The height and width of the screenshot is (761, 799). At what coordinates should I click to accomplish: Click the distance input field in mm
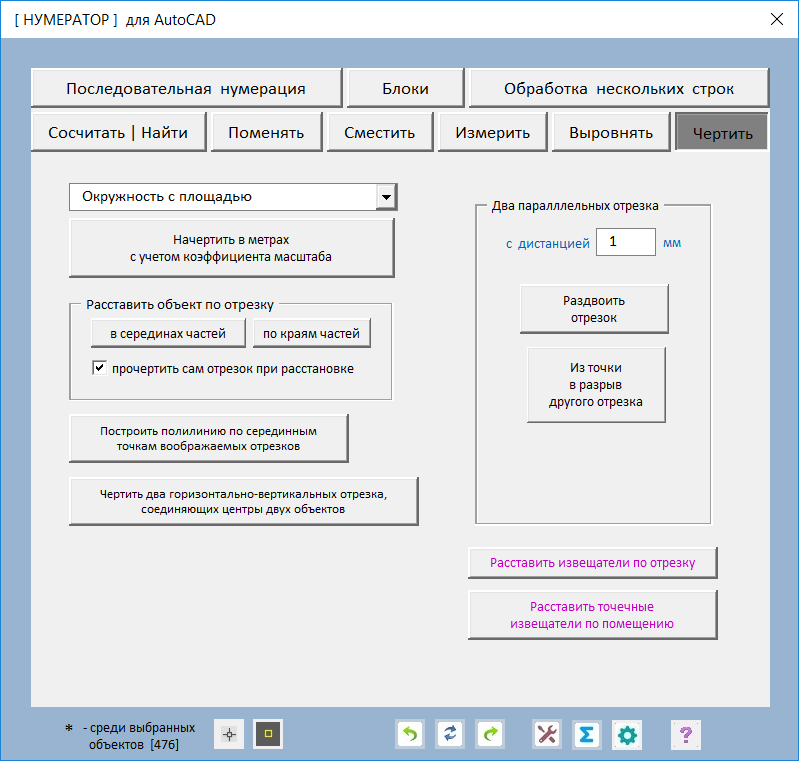coord(625,242)
